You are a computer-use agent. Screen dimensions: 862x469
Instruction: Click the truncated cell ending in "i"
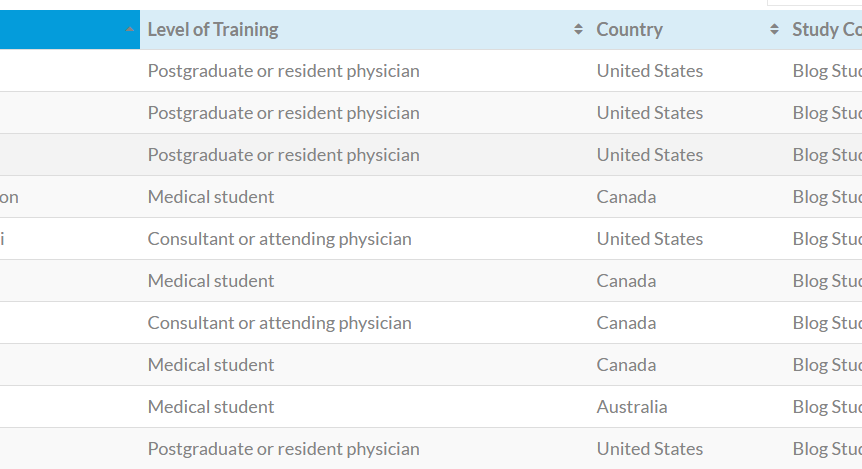(x=3, y=239)
